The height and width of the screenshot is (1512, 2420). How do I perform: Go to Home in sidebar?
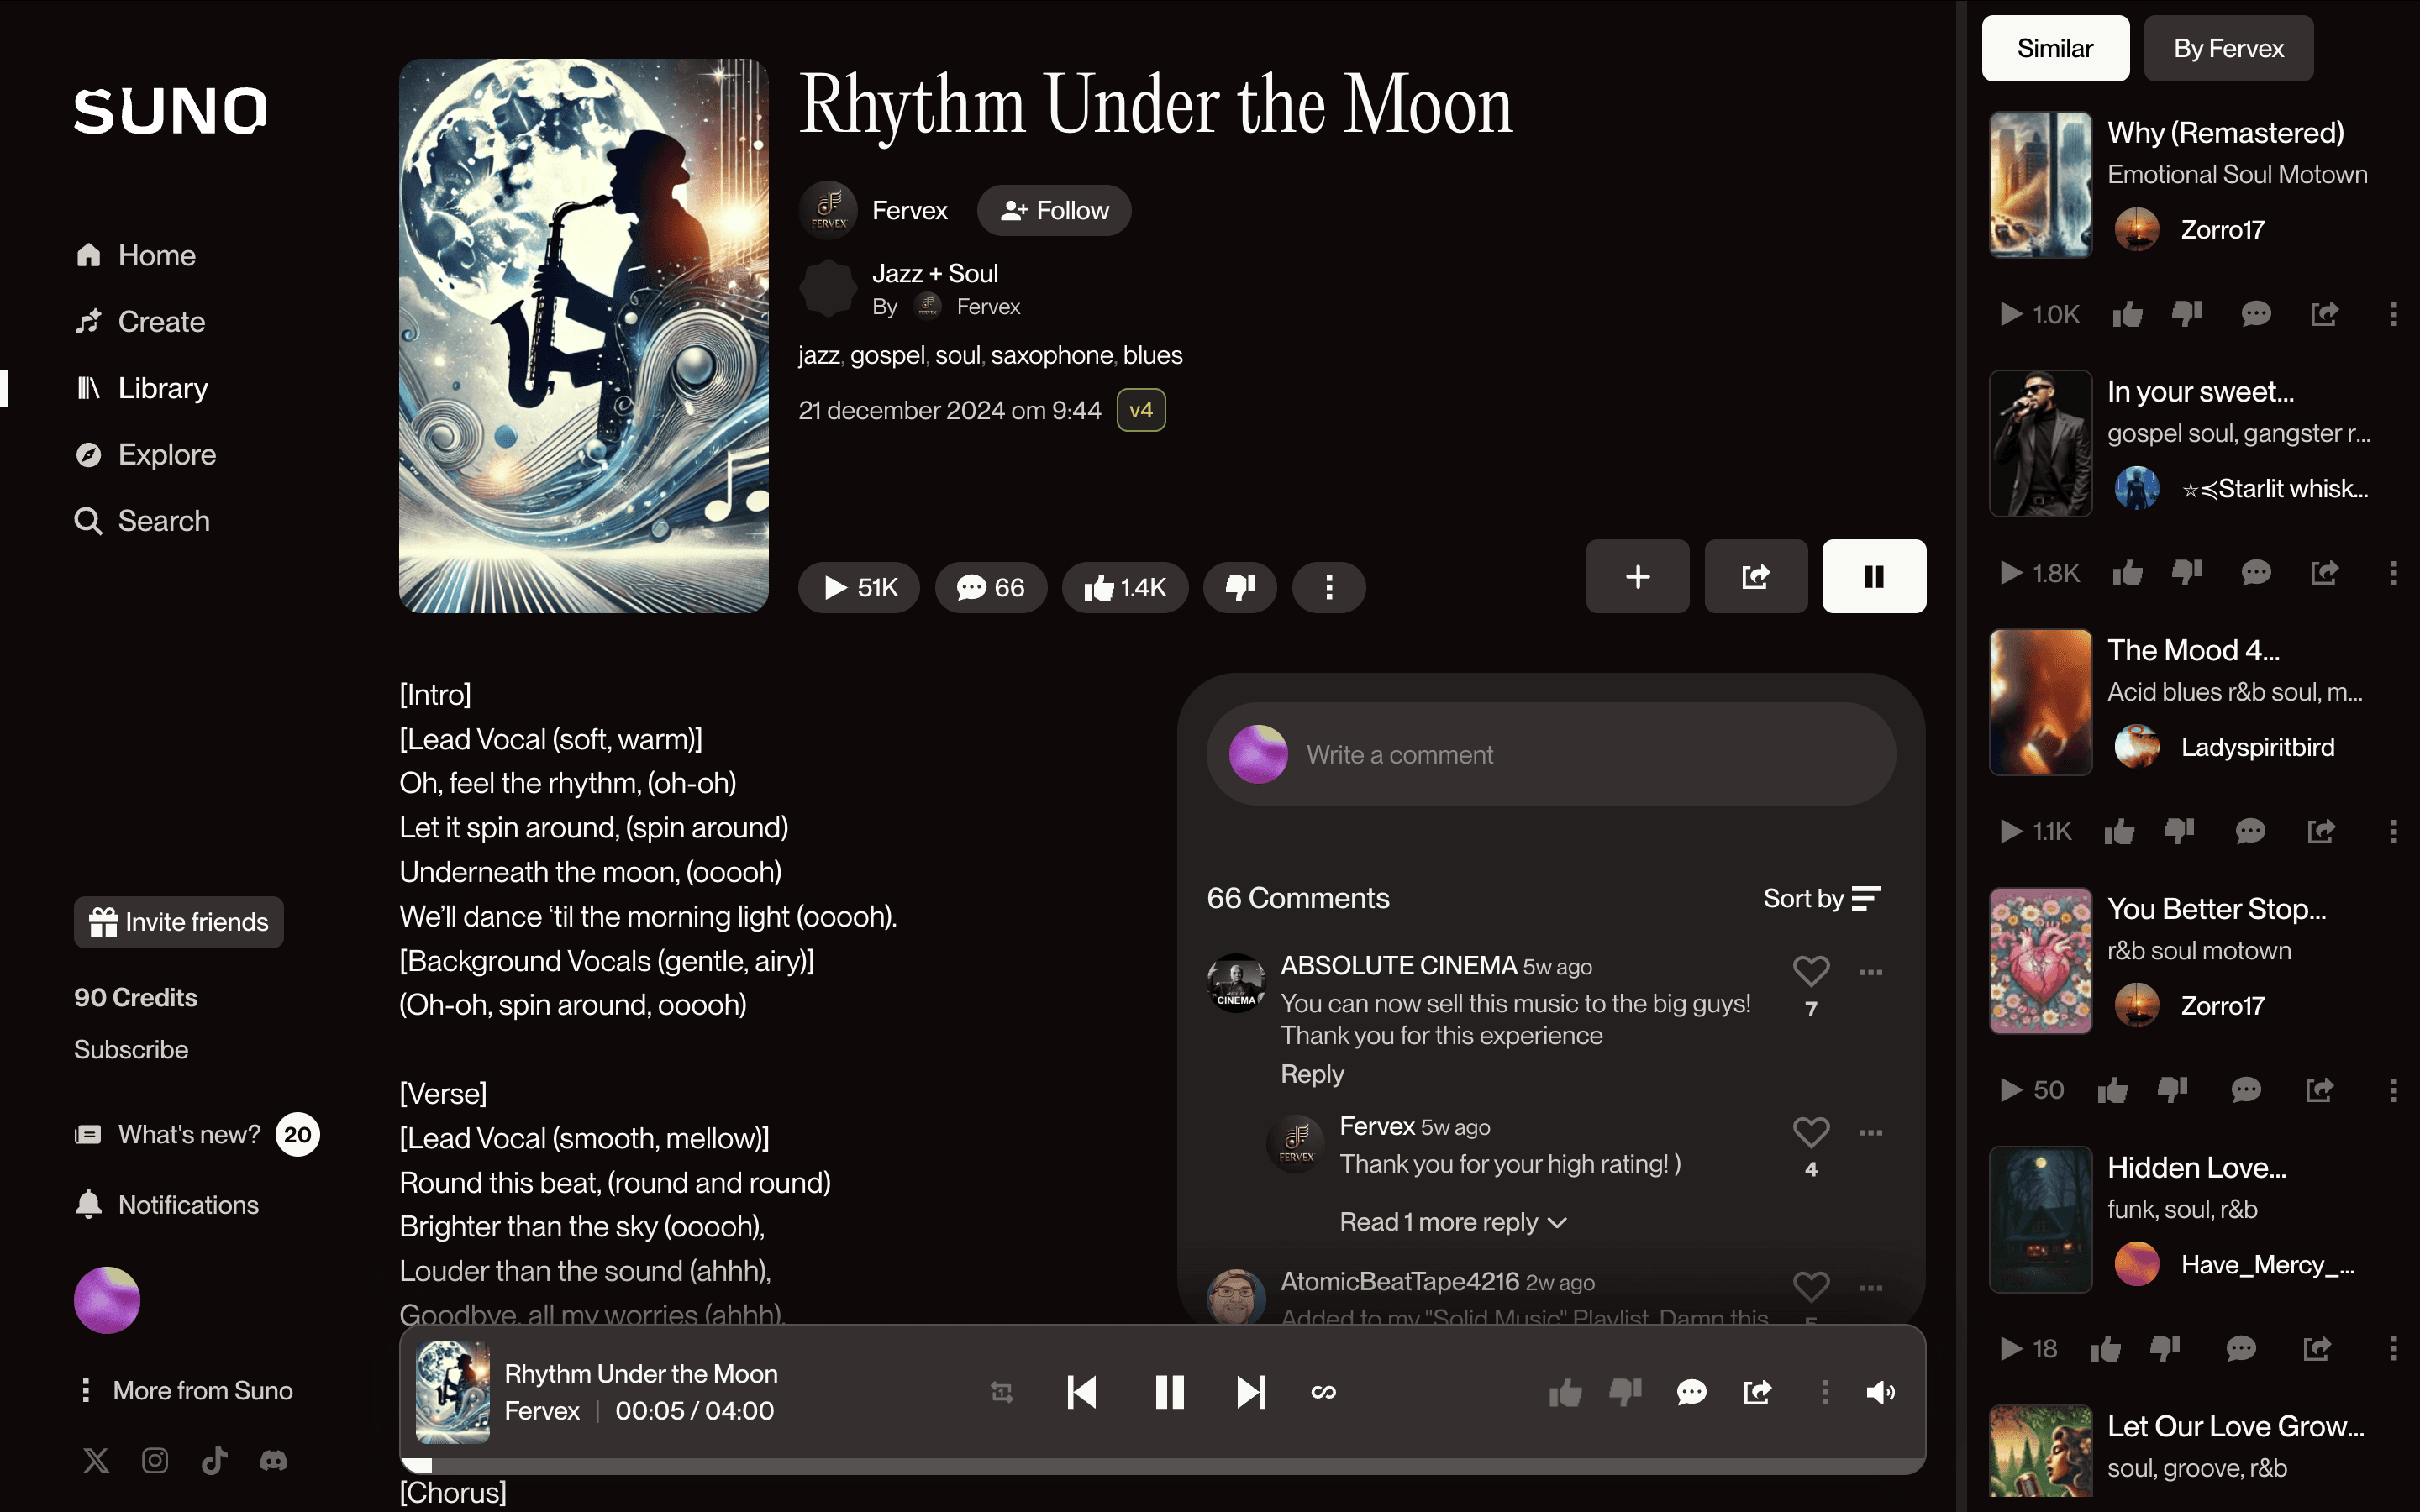[135, 255]
